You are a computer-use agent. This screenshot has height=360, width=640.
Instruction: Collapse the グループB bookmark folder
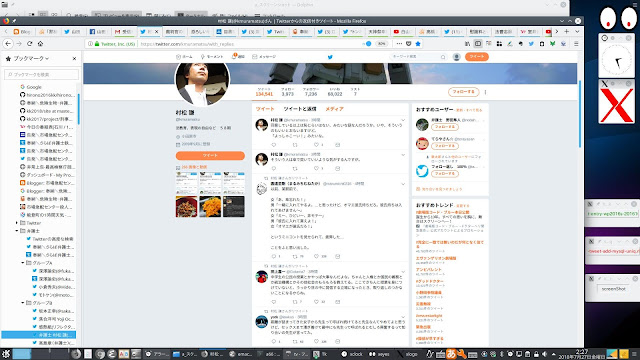[23, 303]
